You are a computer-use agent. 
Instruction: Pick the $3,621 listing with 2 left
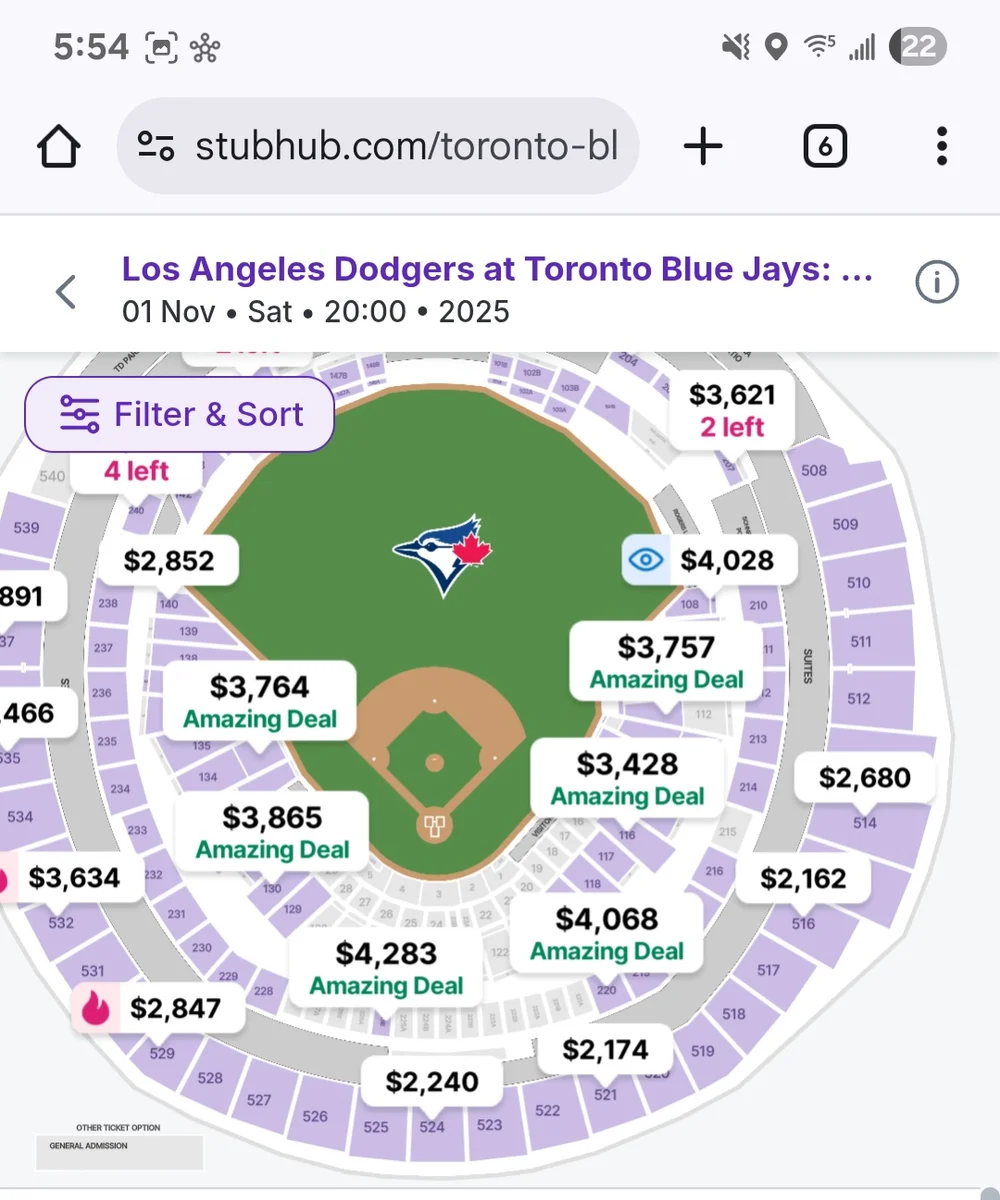(732, 410)
